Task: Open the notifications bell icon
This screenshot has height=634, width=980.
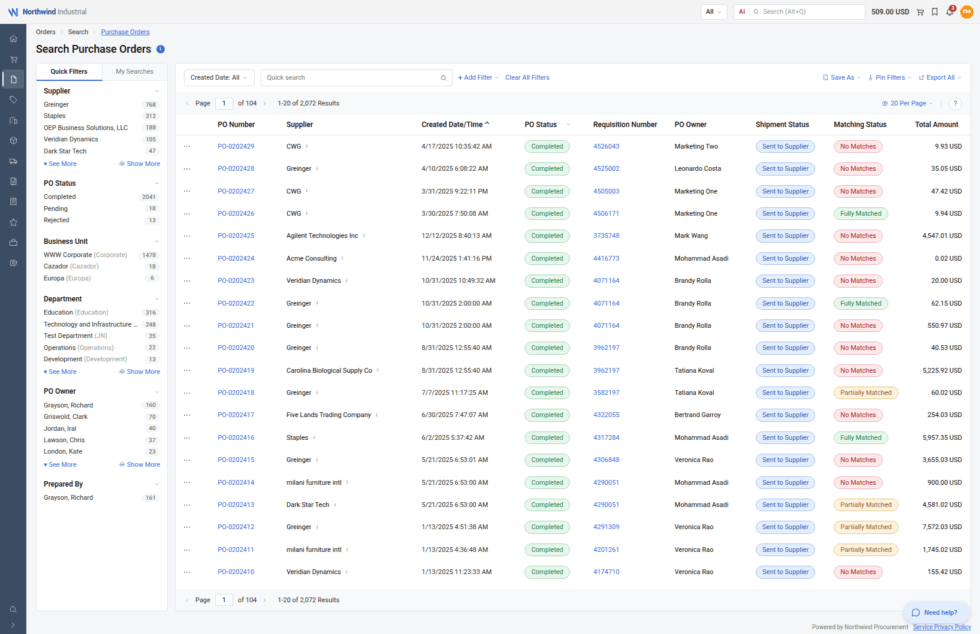Action: coord(949,12)
